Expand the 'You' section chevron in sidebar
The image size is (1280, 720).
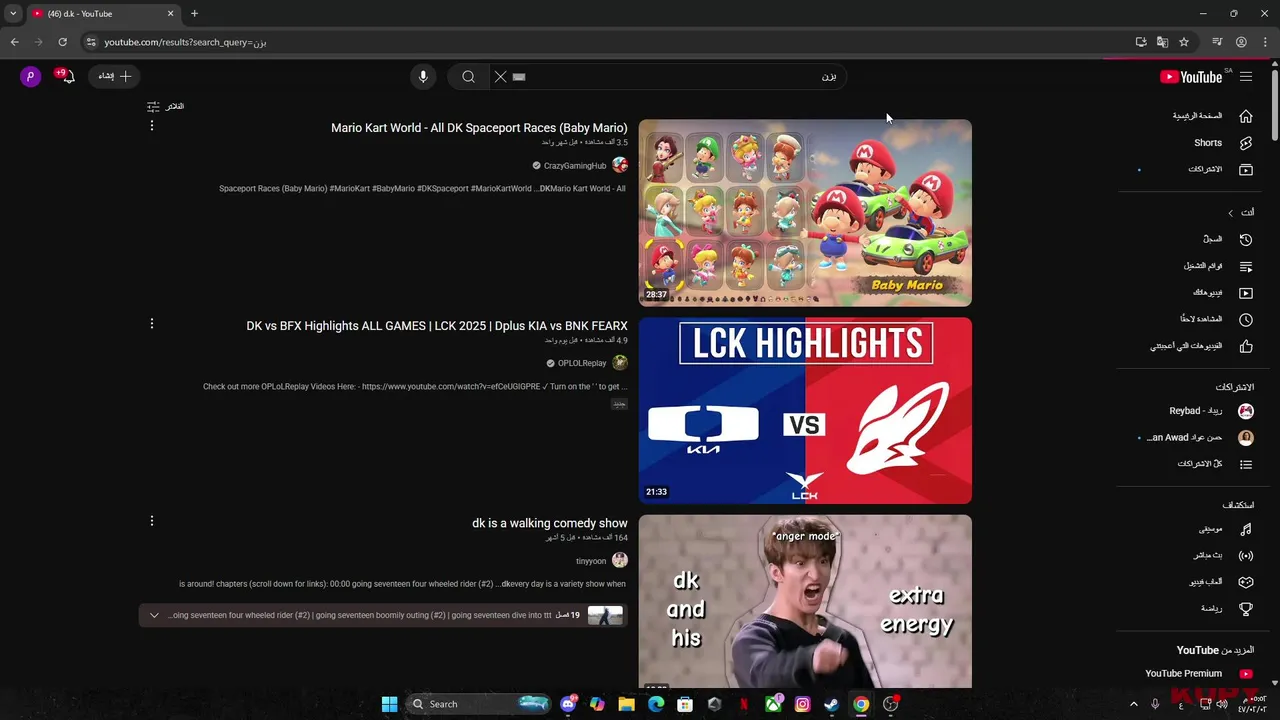[1231, 213]
